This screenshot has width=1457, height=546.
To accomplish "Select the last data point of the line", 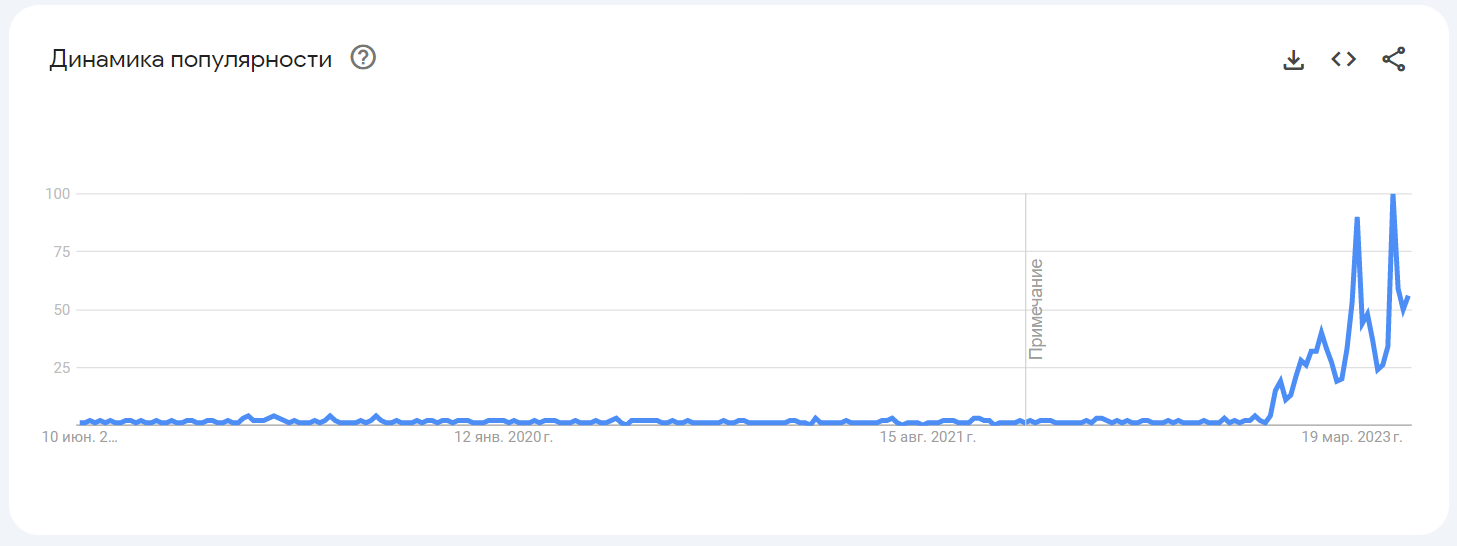I will [1408, 297].
